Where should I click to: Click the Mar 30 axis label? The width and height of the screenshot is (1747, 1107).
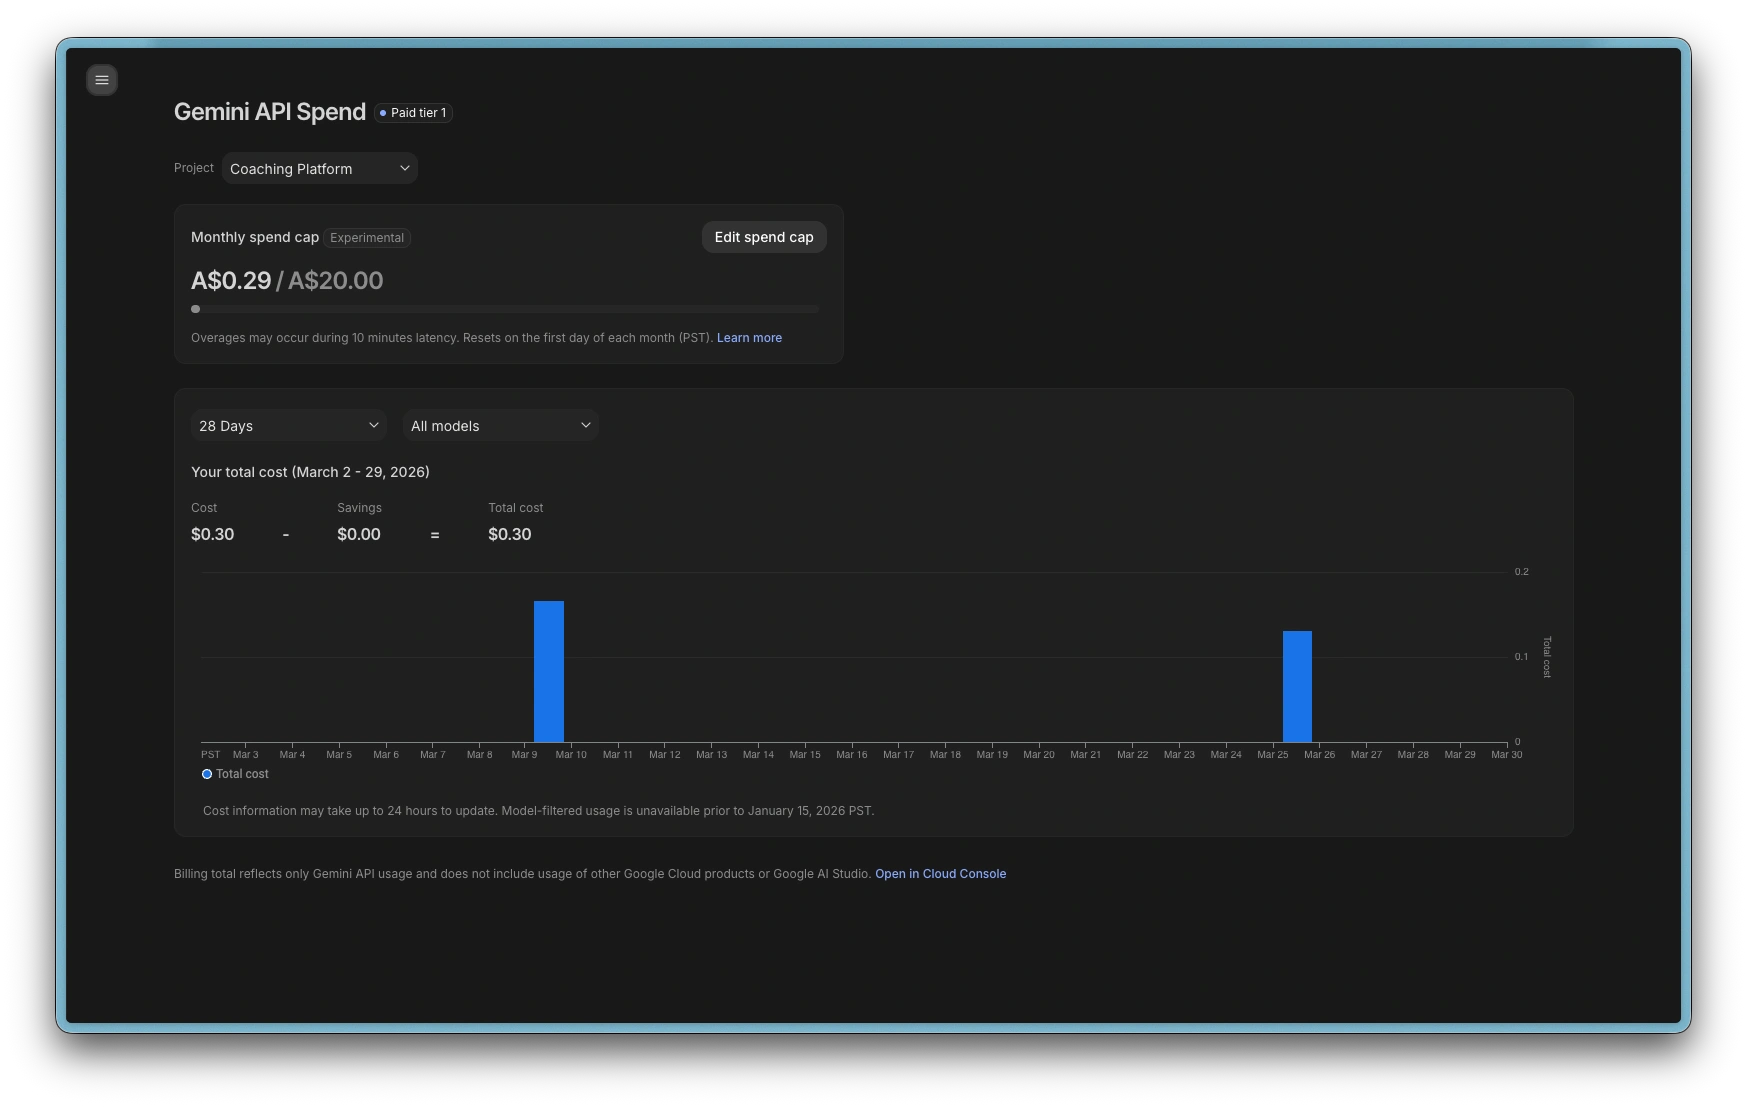click(1506, 755)
